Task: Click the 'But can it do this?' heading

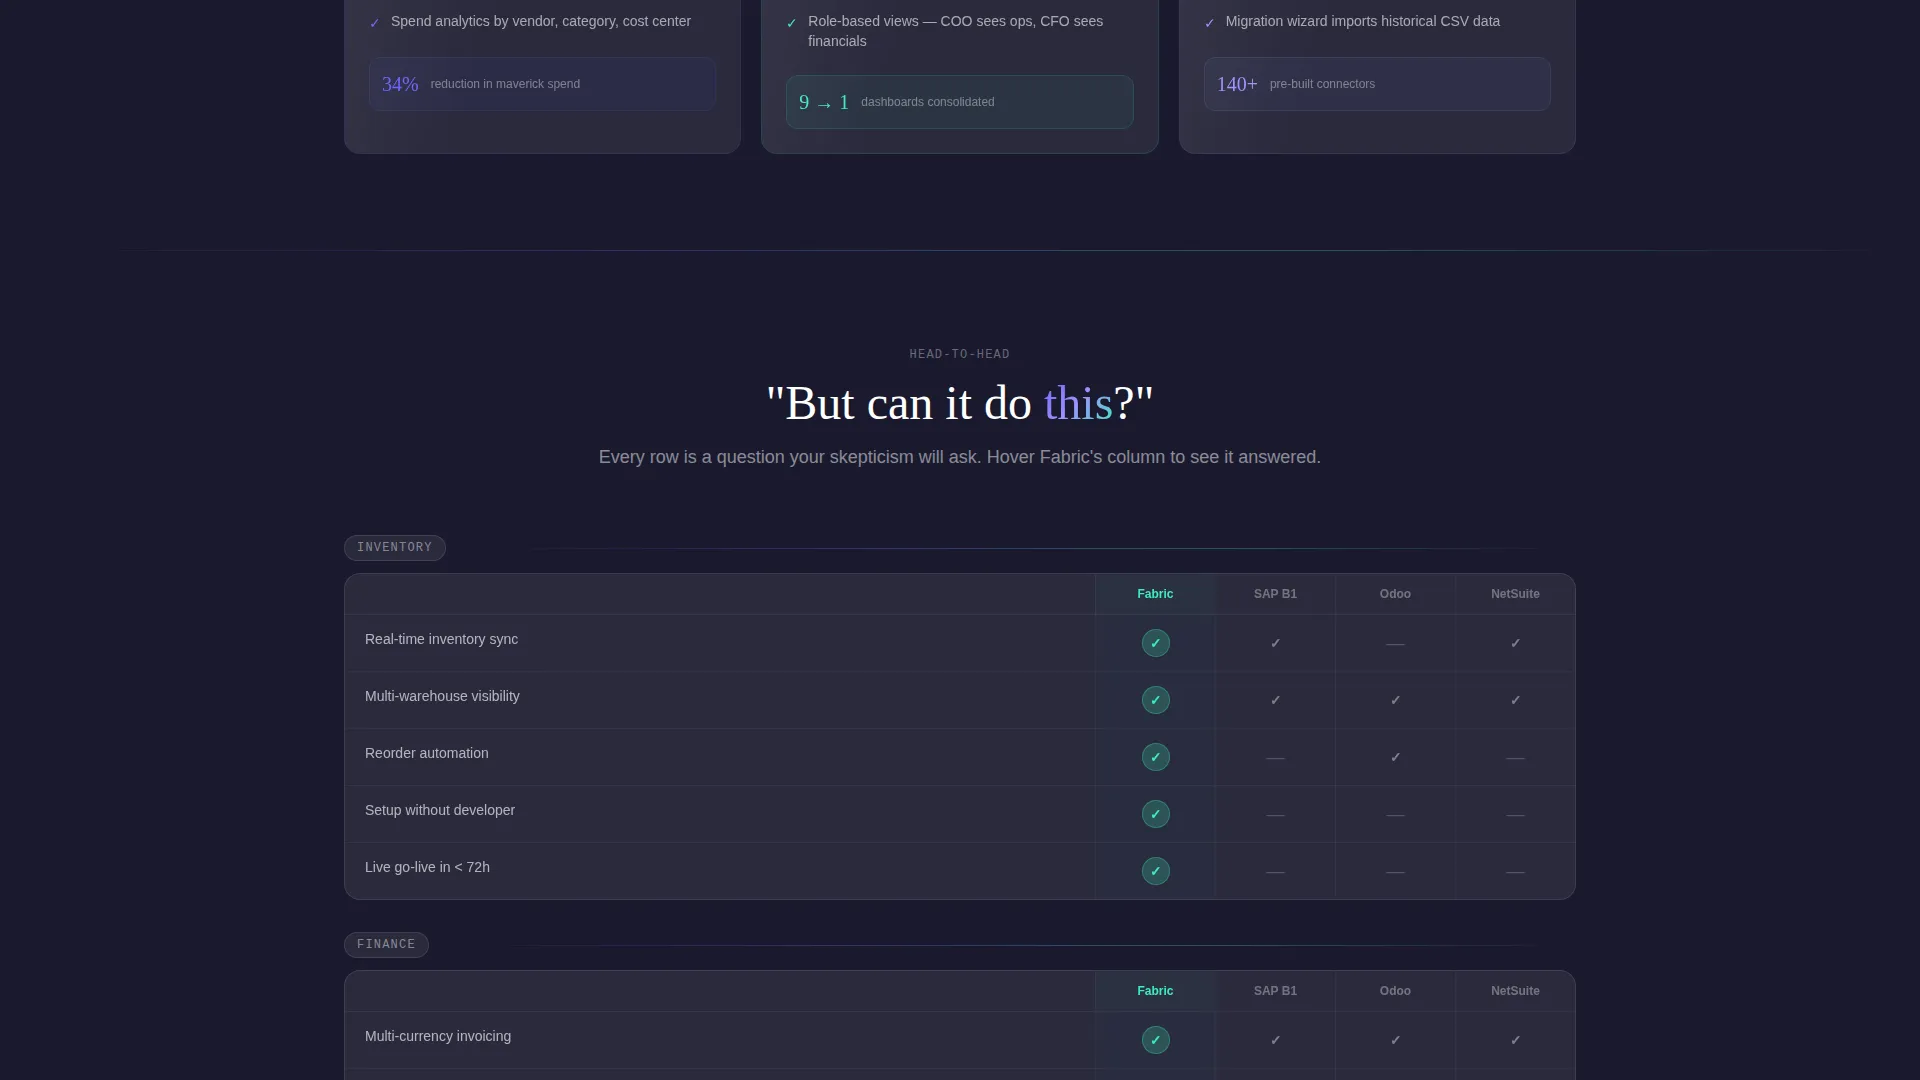Action: point(959,404)
